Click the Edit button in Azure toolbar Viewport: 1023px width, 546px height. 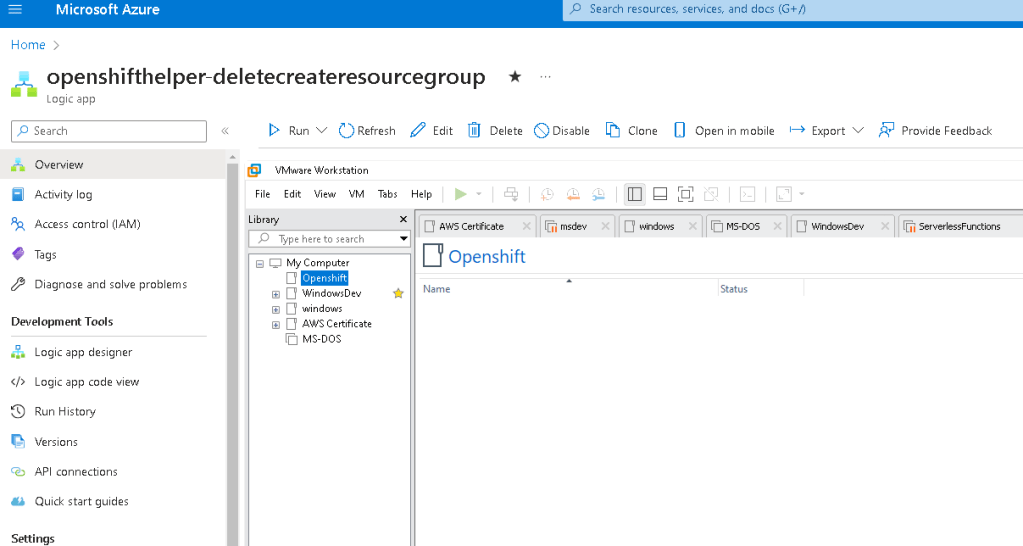point(431,130)
